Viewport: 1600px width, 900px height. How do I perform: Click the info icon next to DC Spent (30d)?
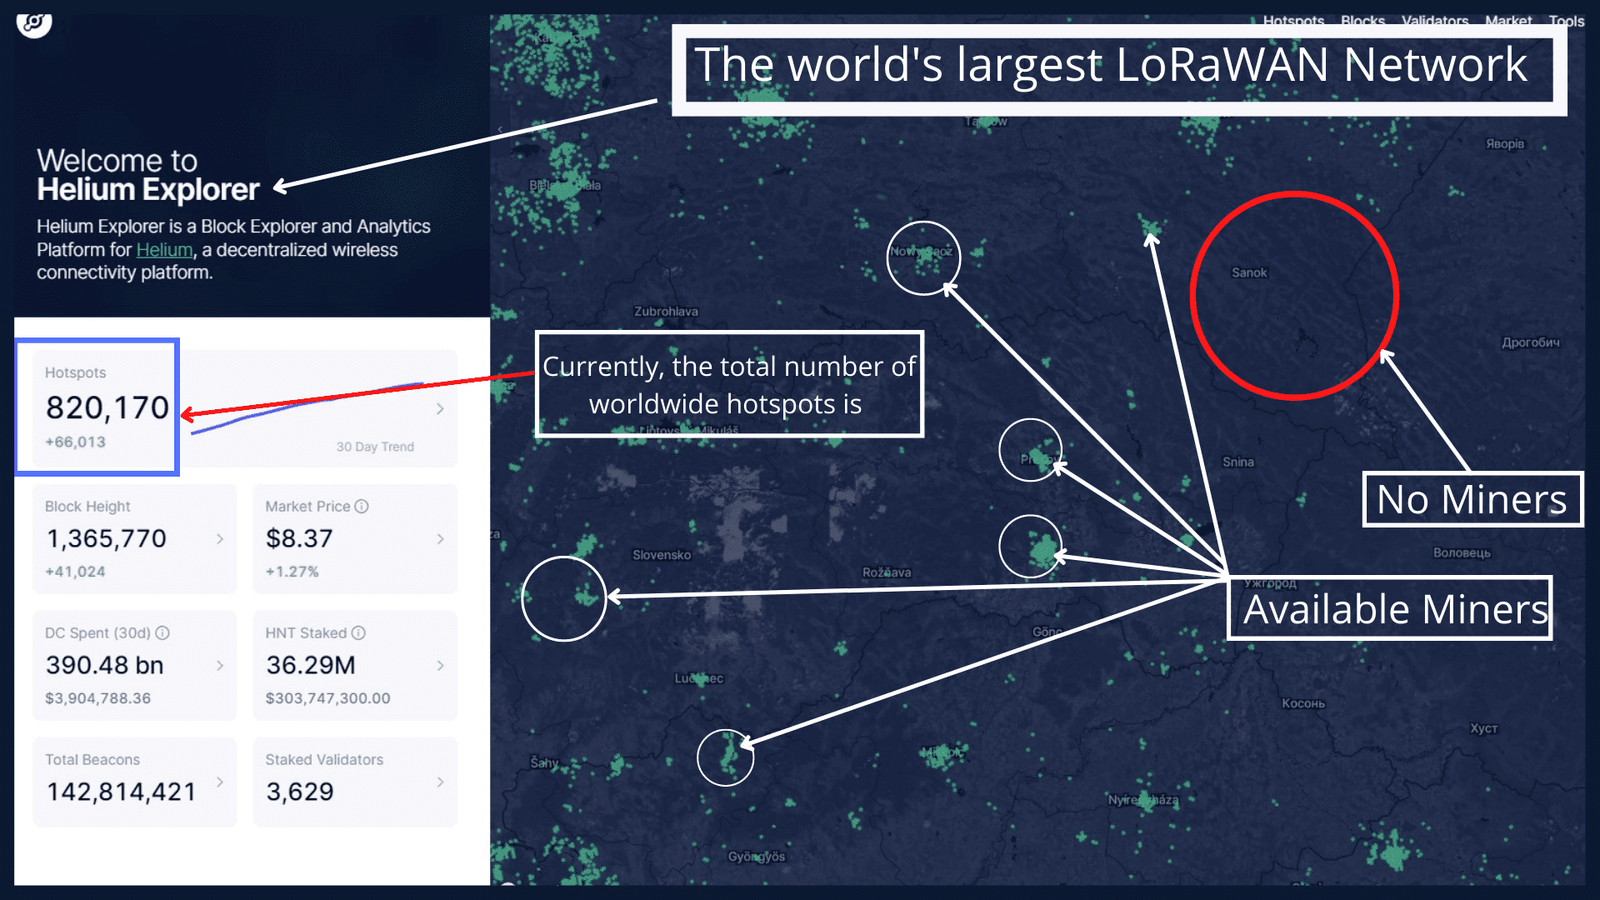pyautogui.click(x=163, y=633)
